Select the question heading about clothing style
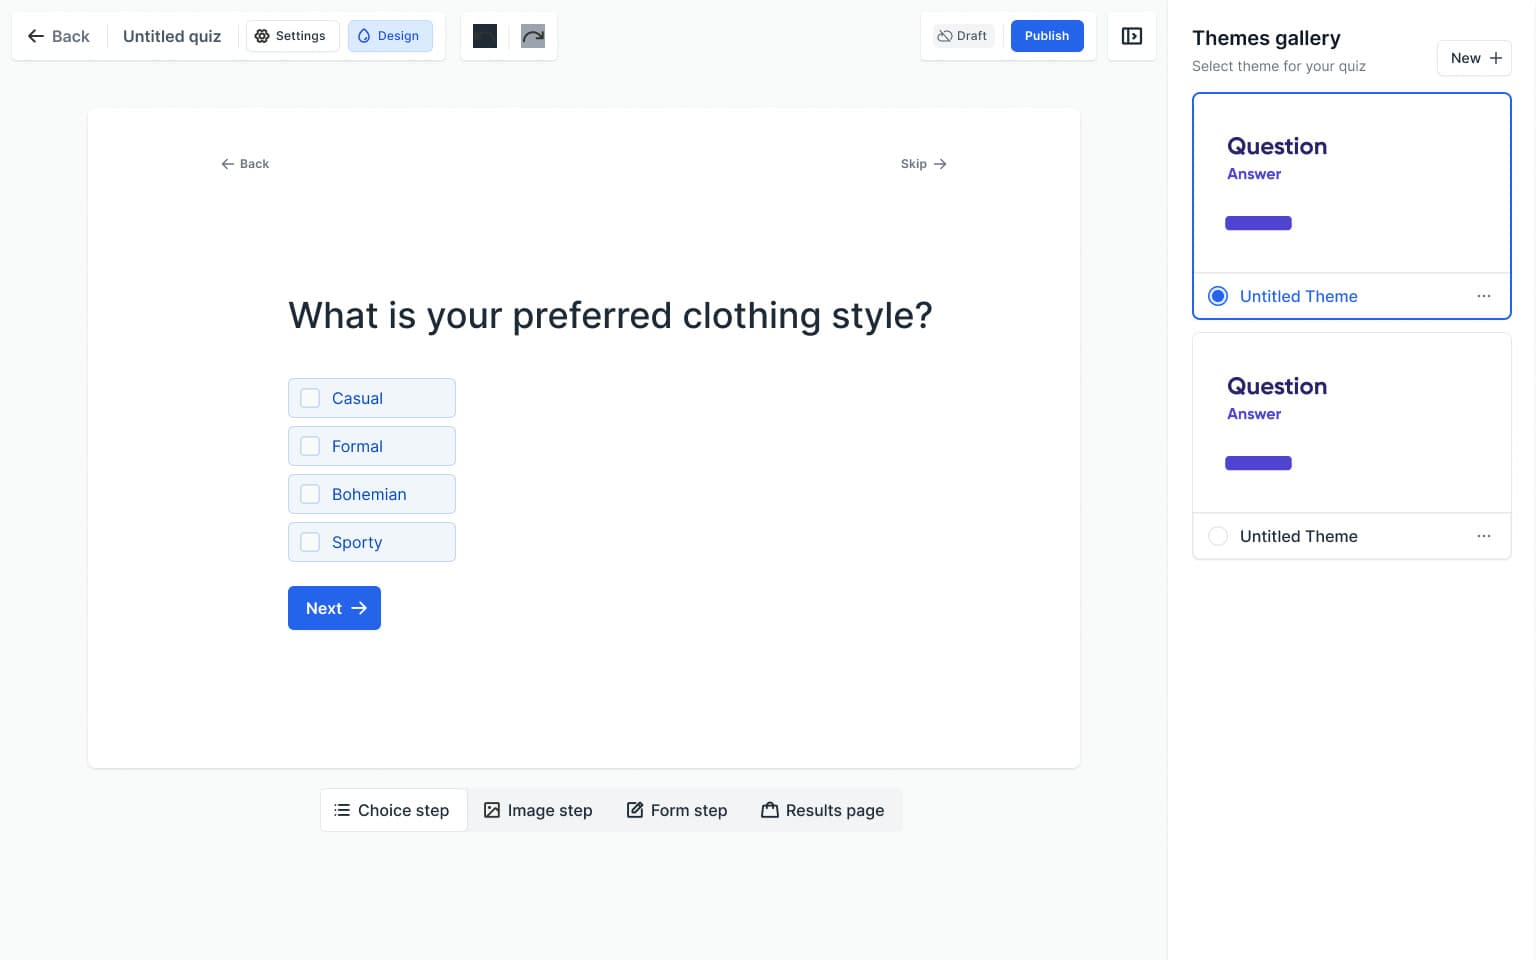The image size is (1536, 960). [610, 316]
